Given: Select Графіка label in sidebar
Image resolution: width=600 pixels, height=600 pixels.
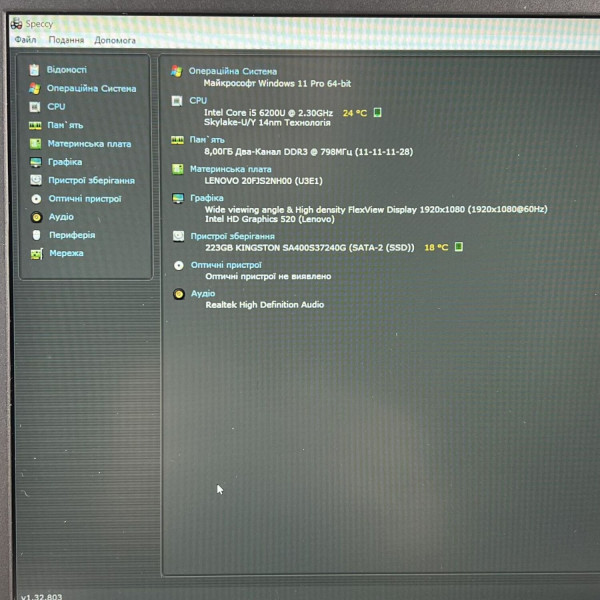Looking at the screenshot, I should 65,162.
